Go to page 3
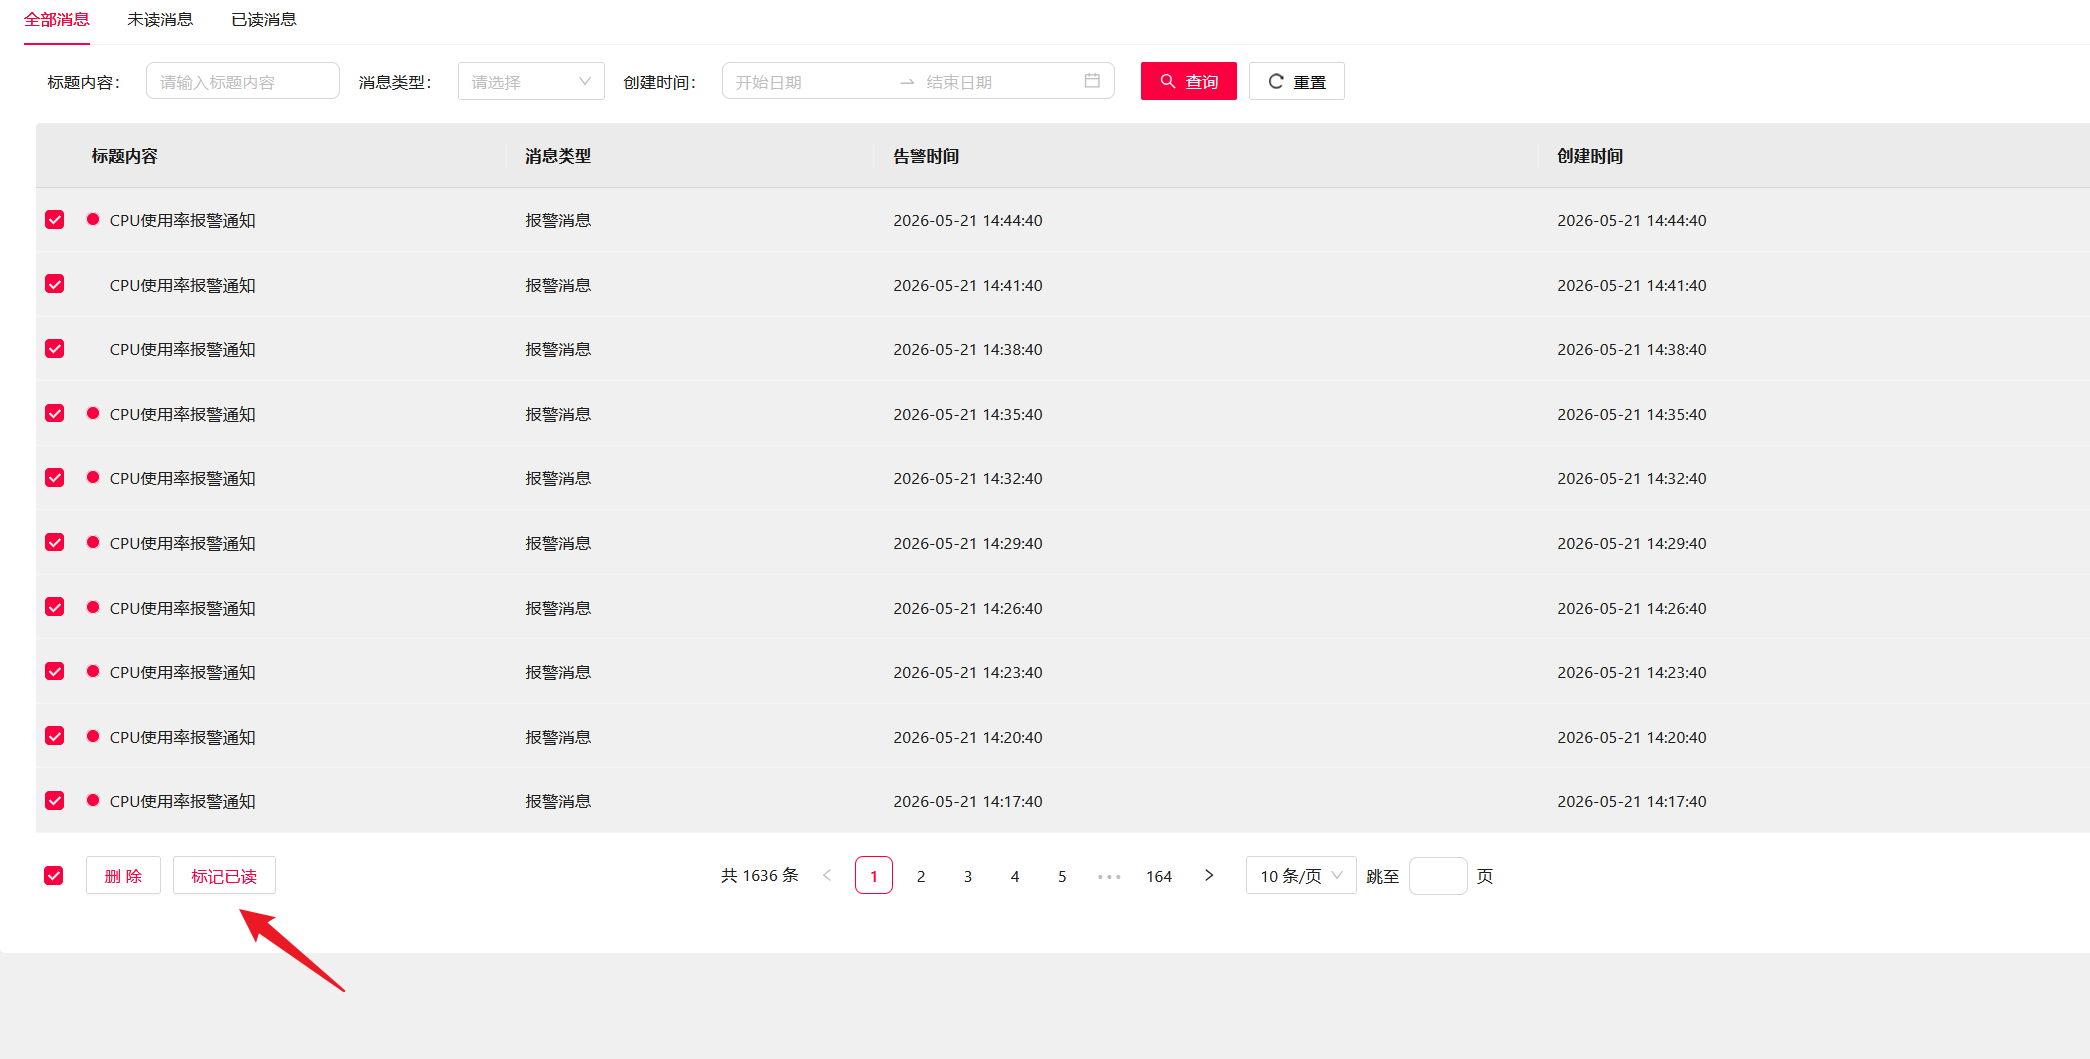Viewport: 2090px width, 1059px height. coord(968,876)
